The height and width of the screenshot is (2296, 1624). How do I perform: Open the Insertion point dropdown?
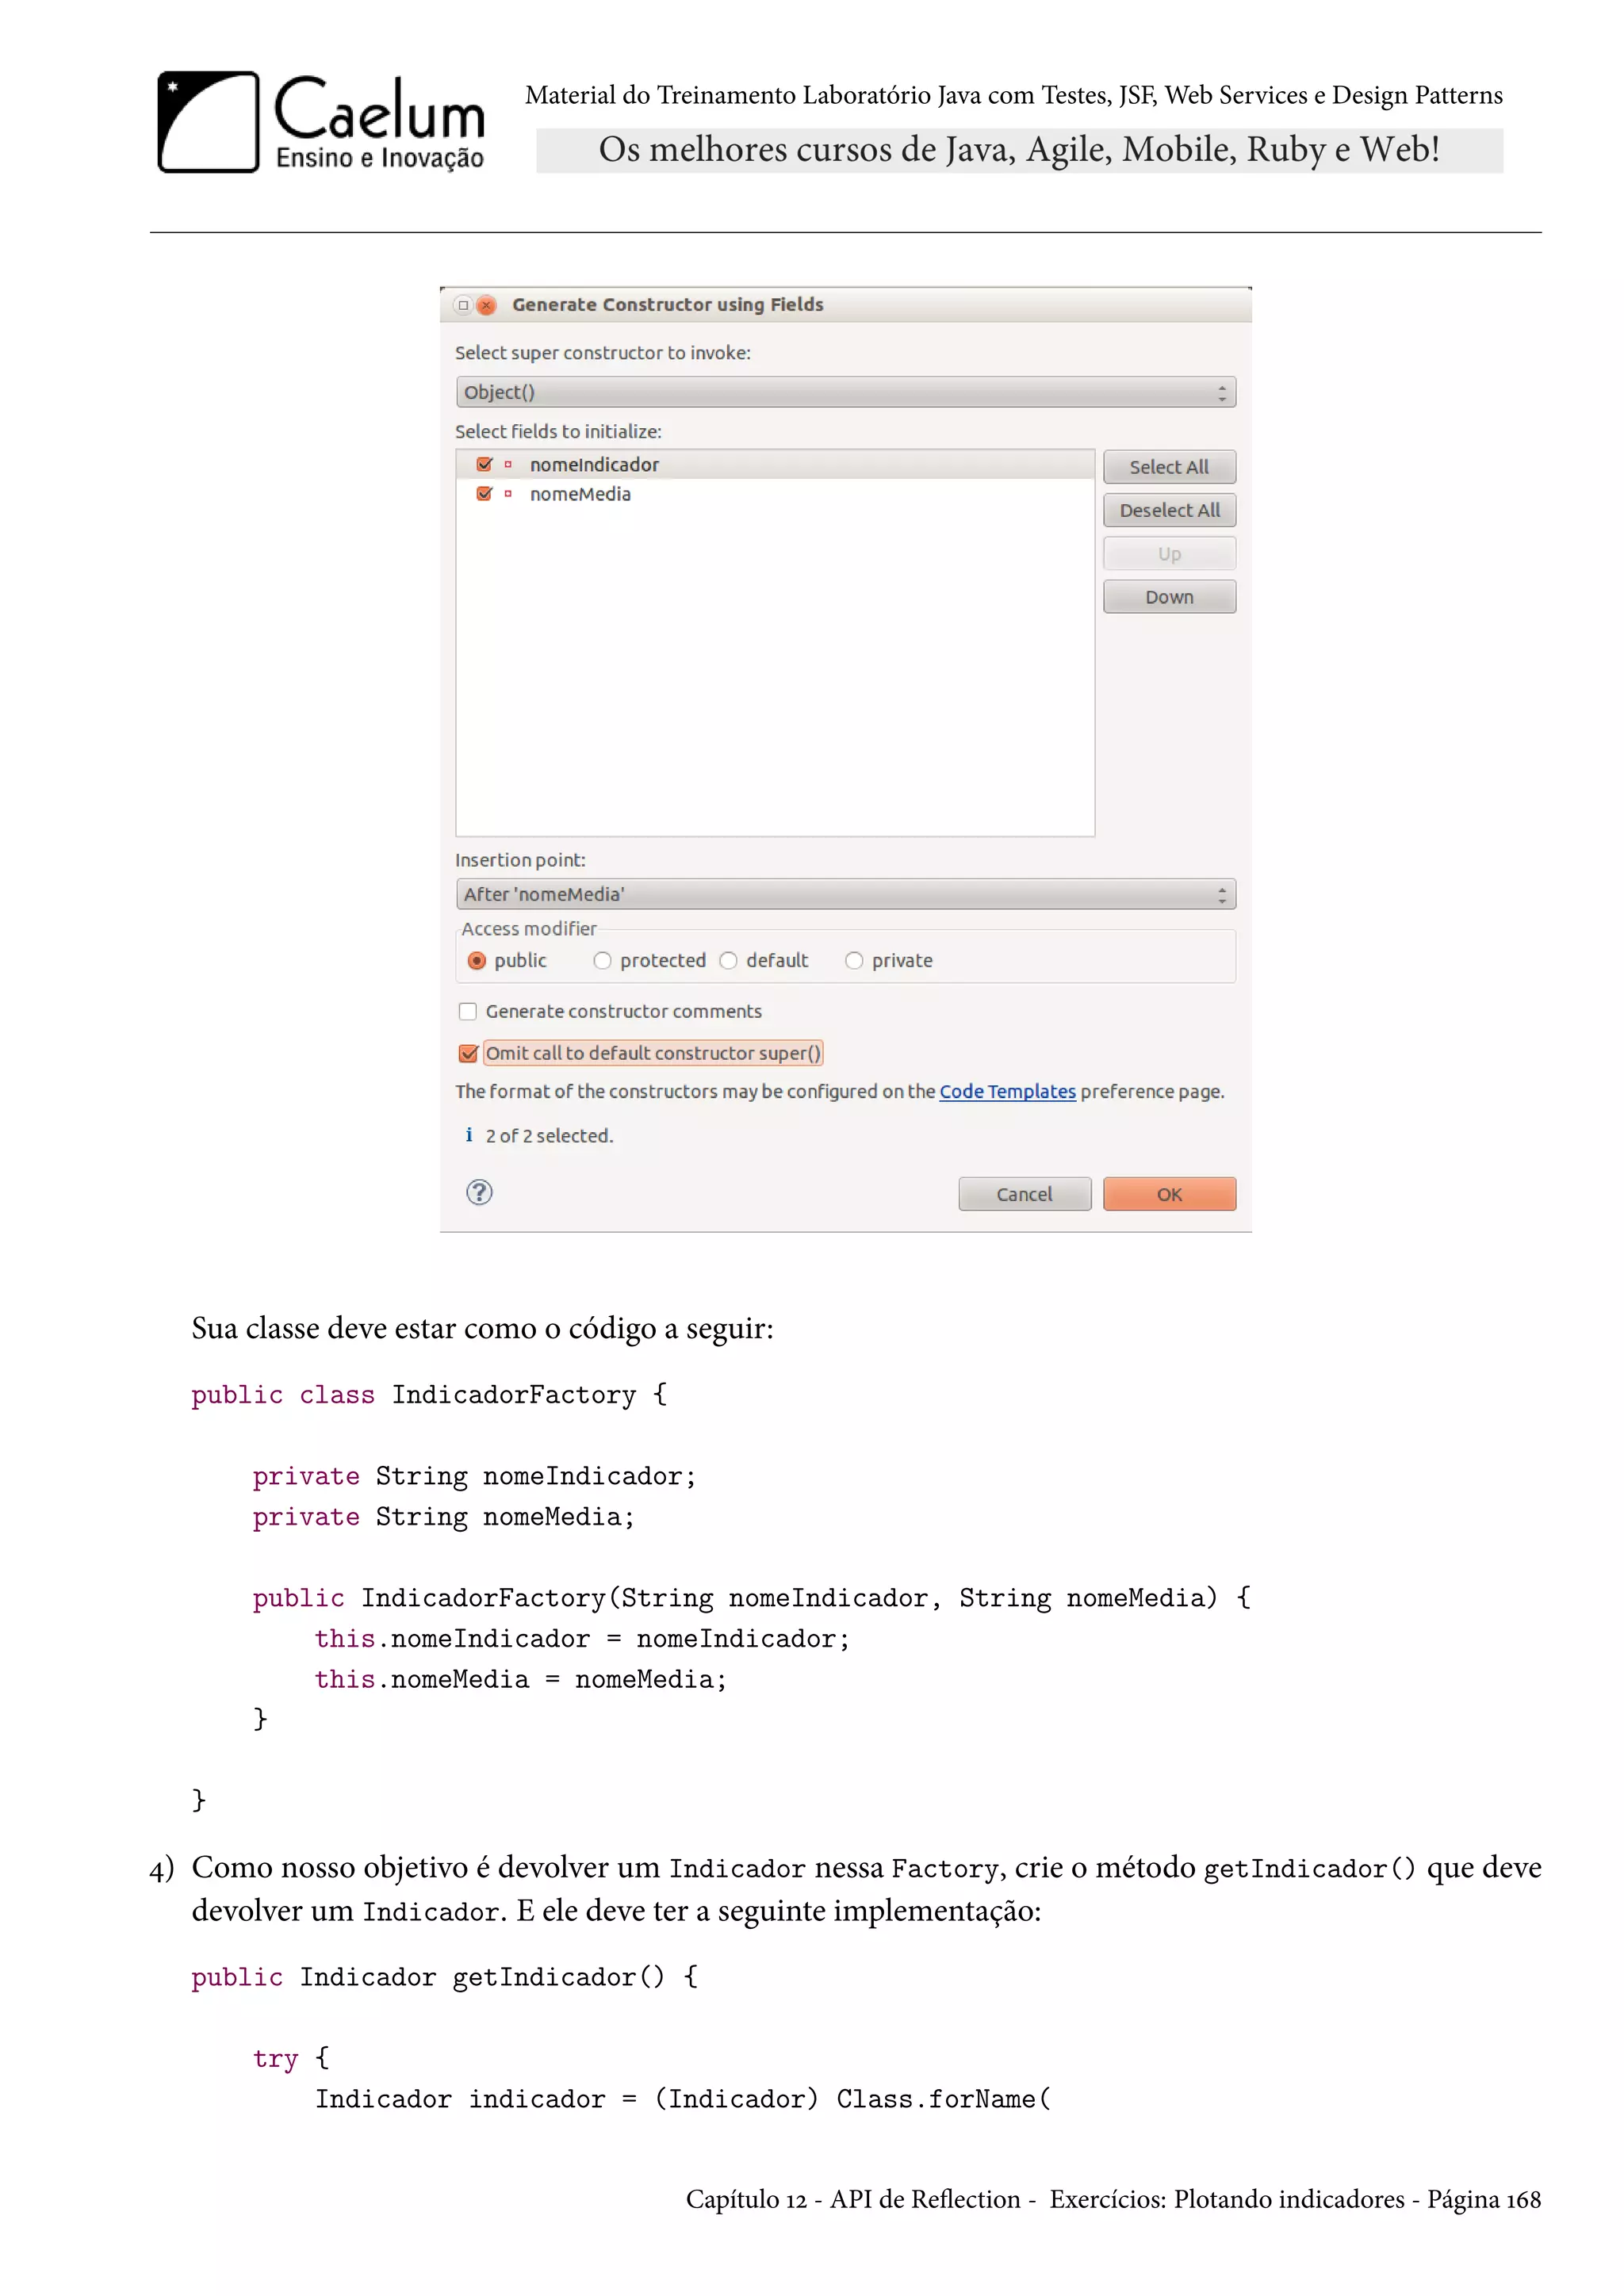[x=846, y=894]
